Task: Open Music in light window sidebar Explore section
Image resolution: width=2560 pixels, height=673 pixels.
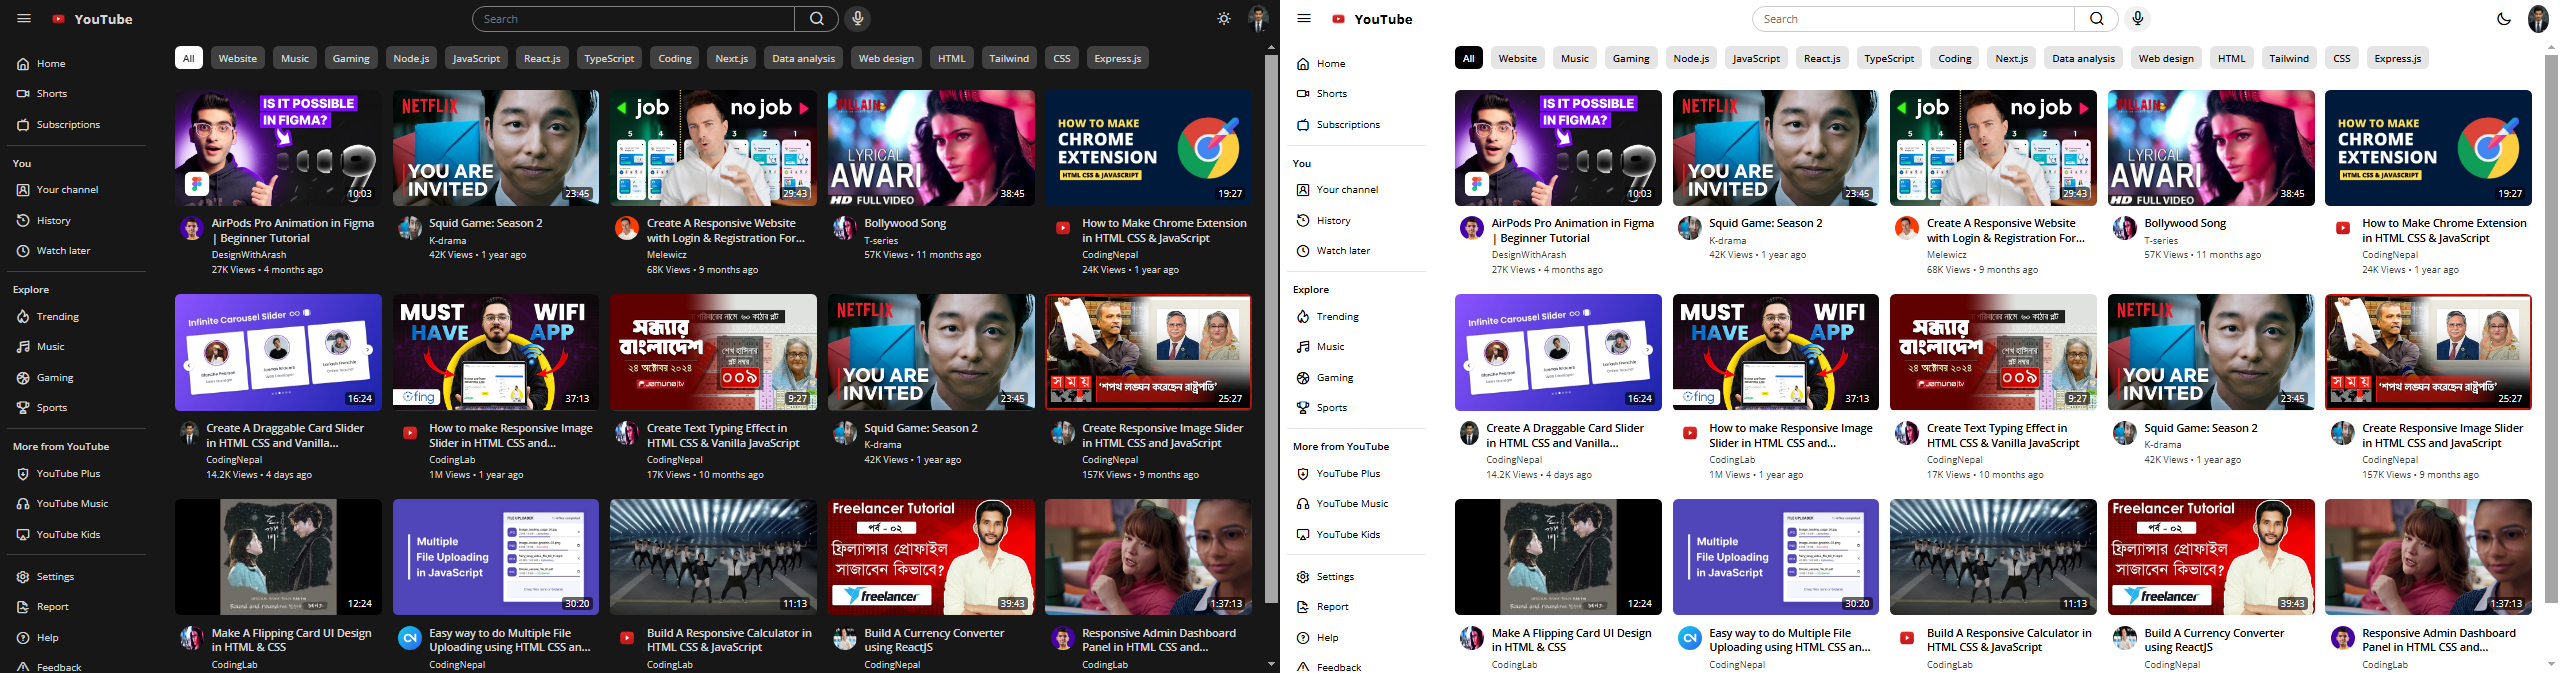Action: click(1358, 347)
